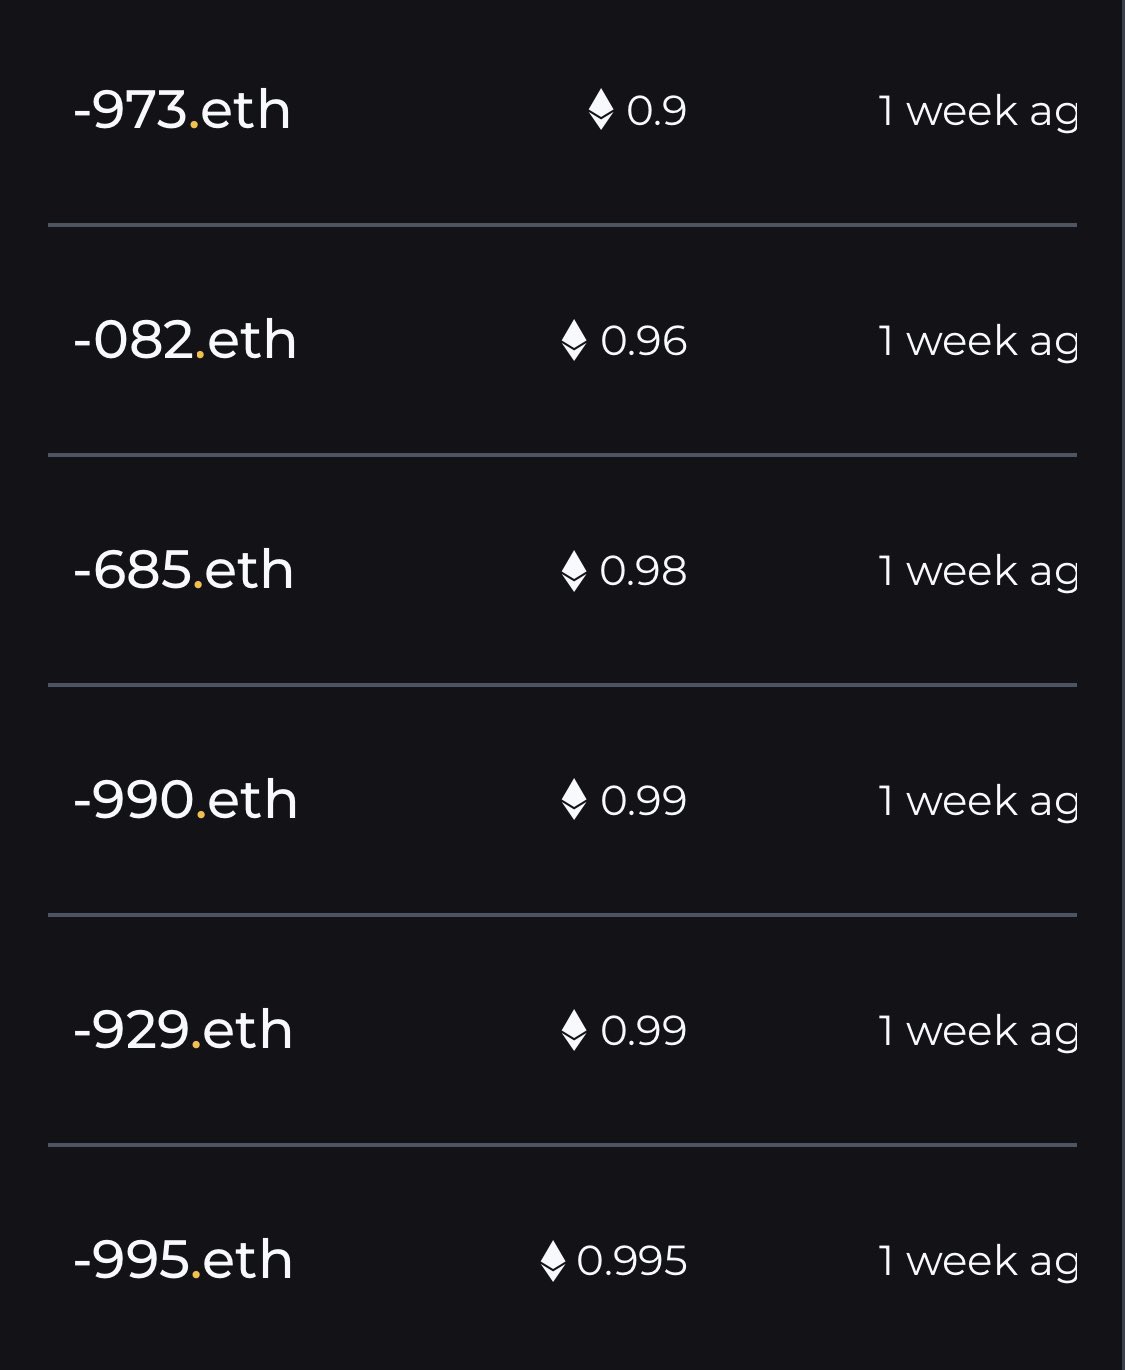Click the Ethereum icon beside 0.98
1125x1370 pixels.
(574, 570)
